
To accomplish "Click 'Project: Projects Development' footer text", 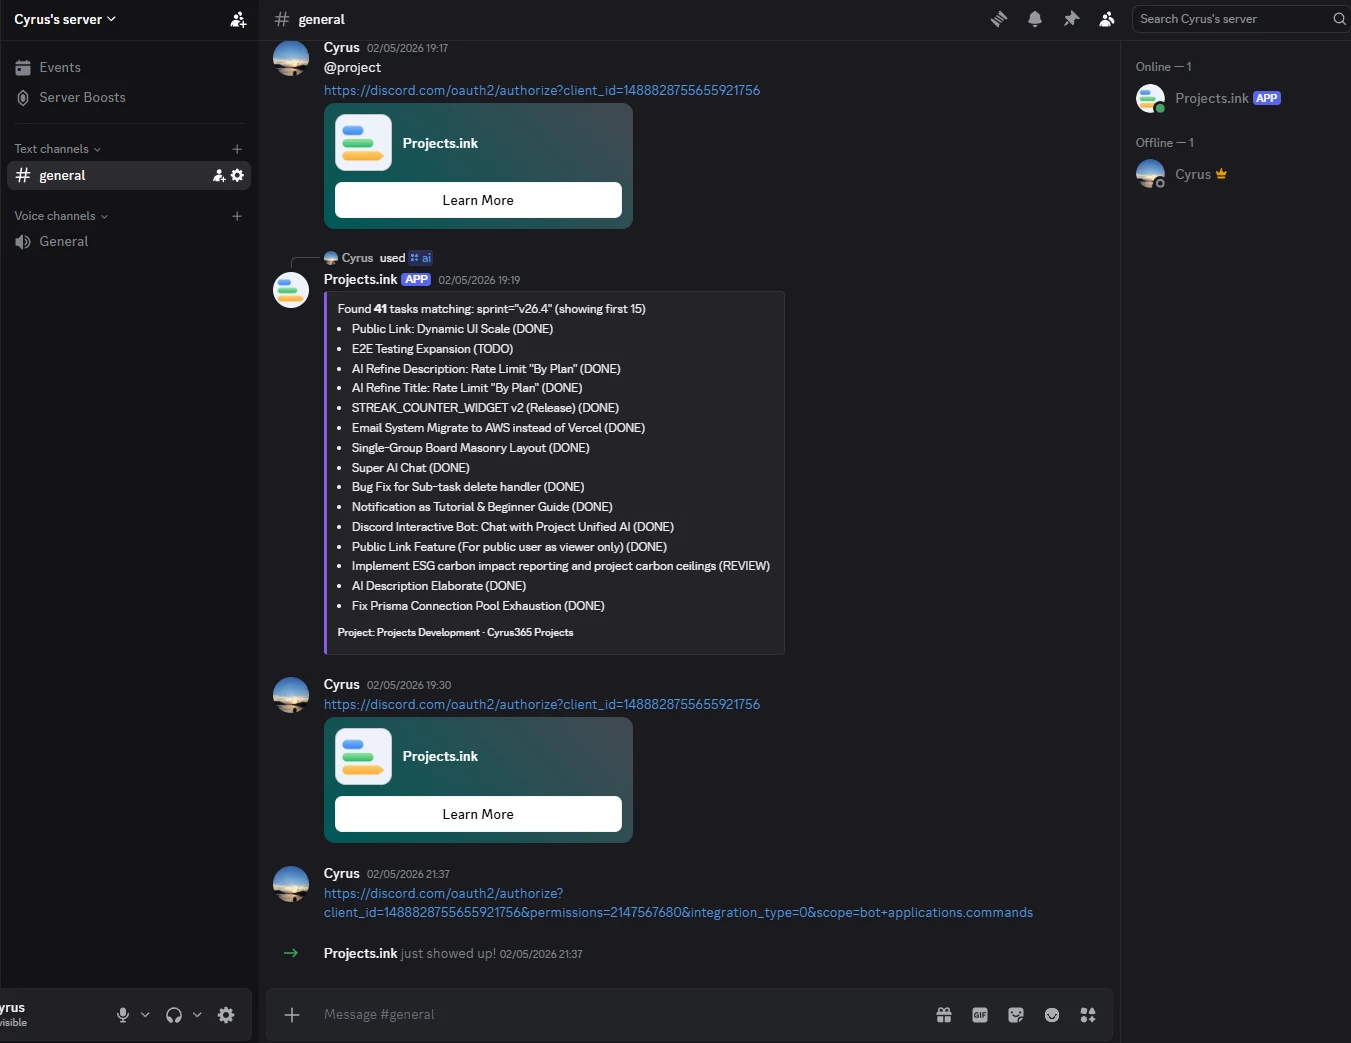I will [x=455, y=632].
